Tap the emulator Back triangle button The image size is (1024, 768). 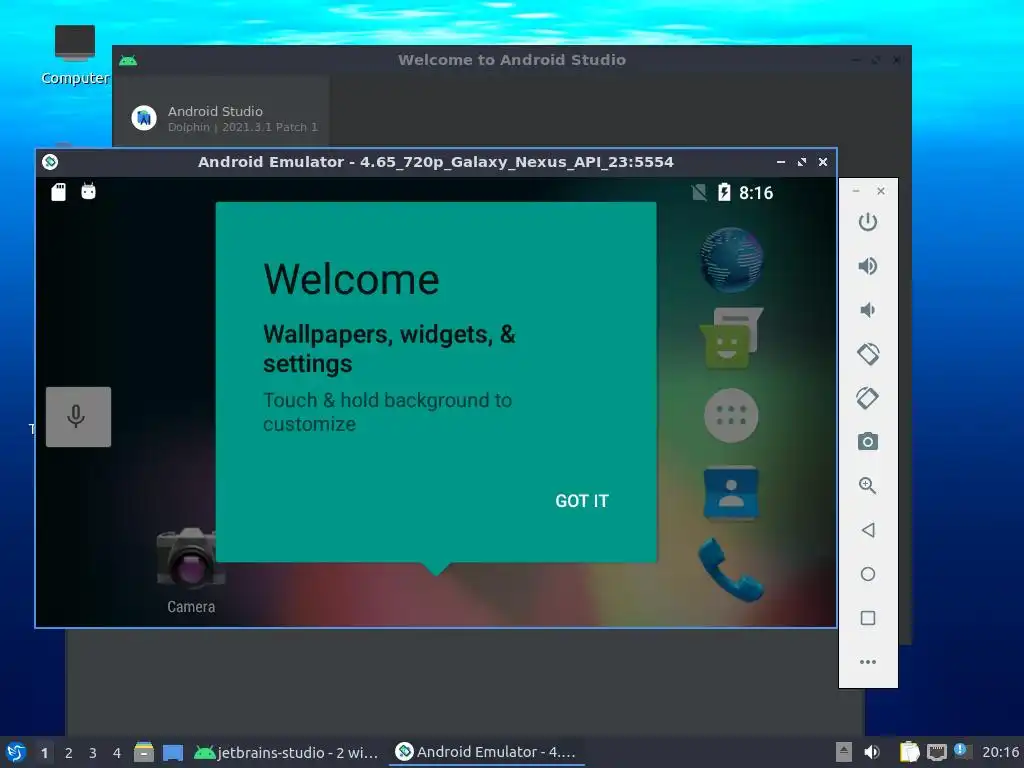point(867,530)
